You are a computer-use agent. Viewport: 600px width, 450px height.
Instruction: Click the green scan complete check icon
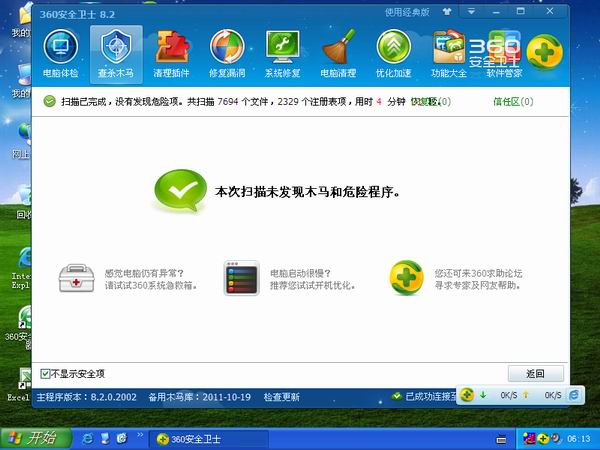(x=49, y=101)
